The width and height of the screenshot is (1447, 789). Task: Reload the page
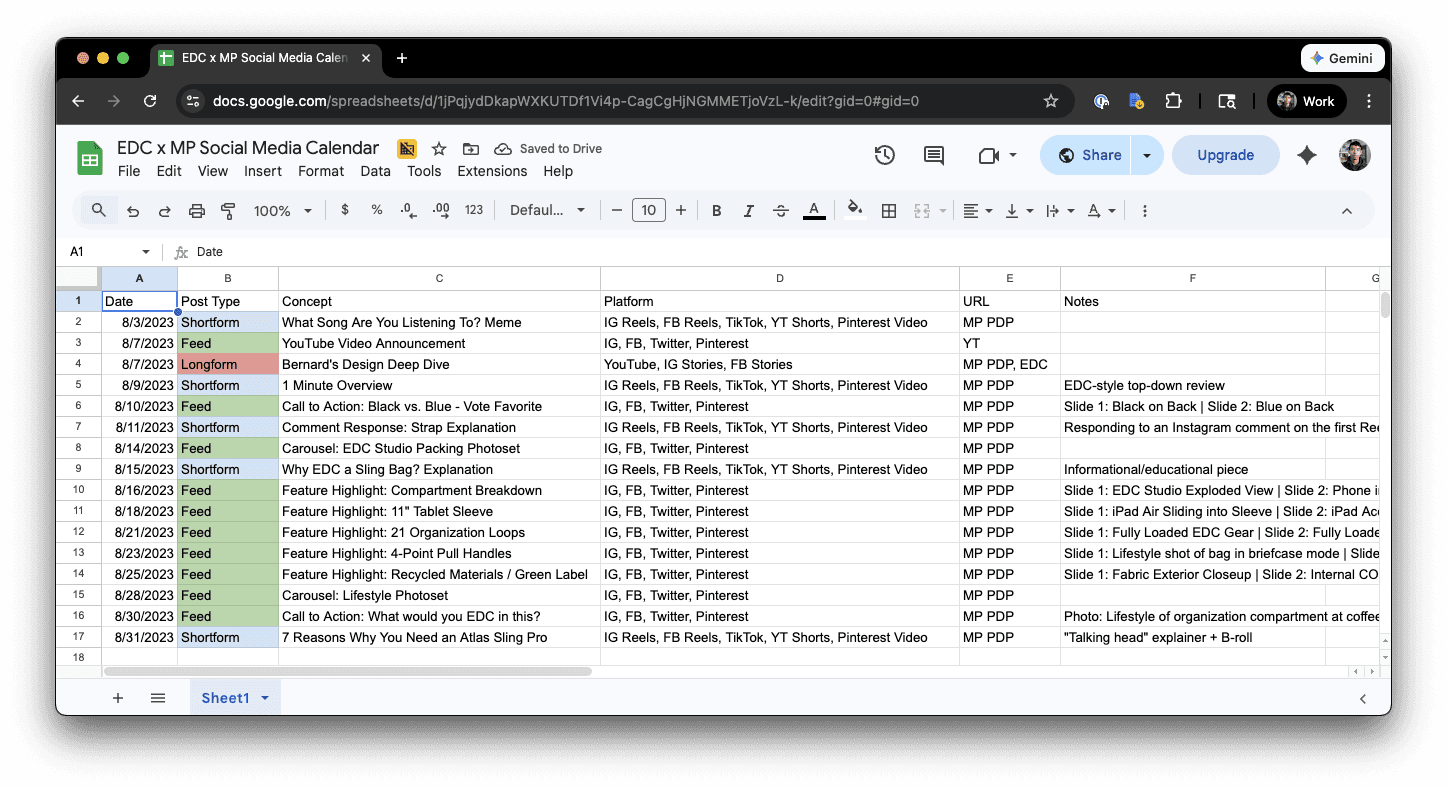pyautogui.click(x=150, y=101)
